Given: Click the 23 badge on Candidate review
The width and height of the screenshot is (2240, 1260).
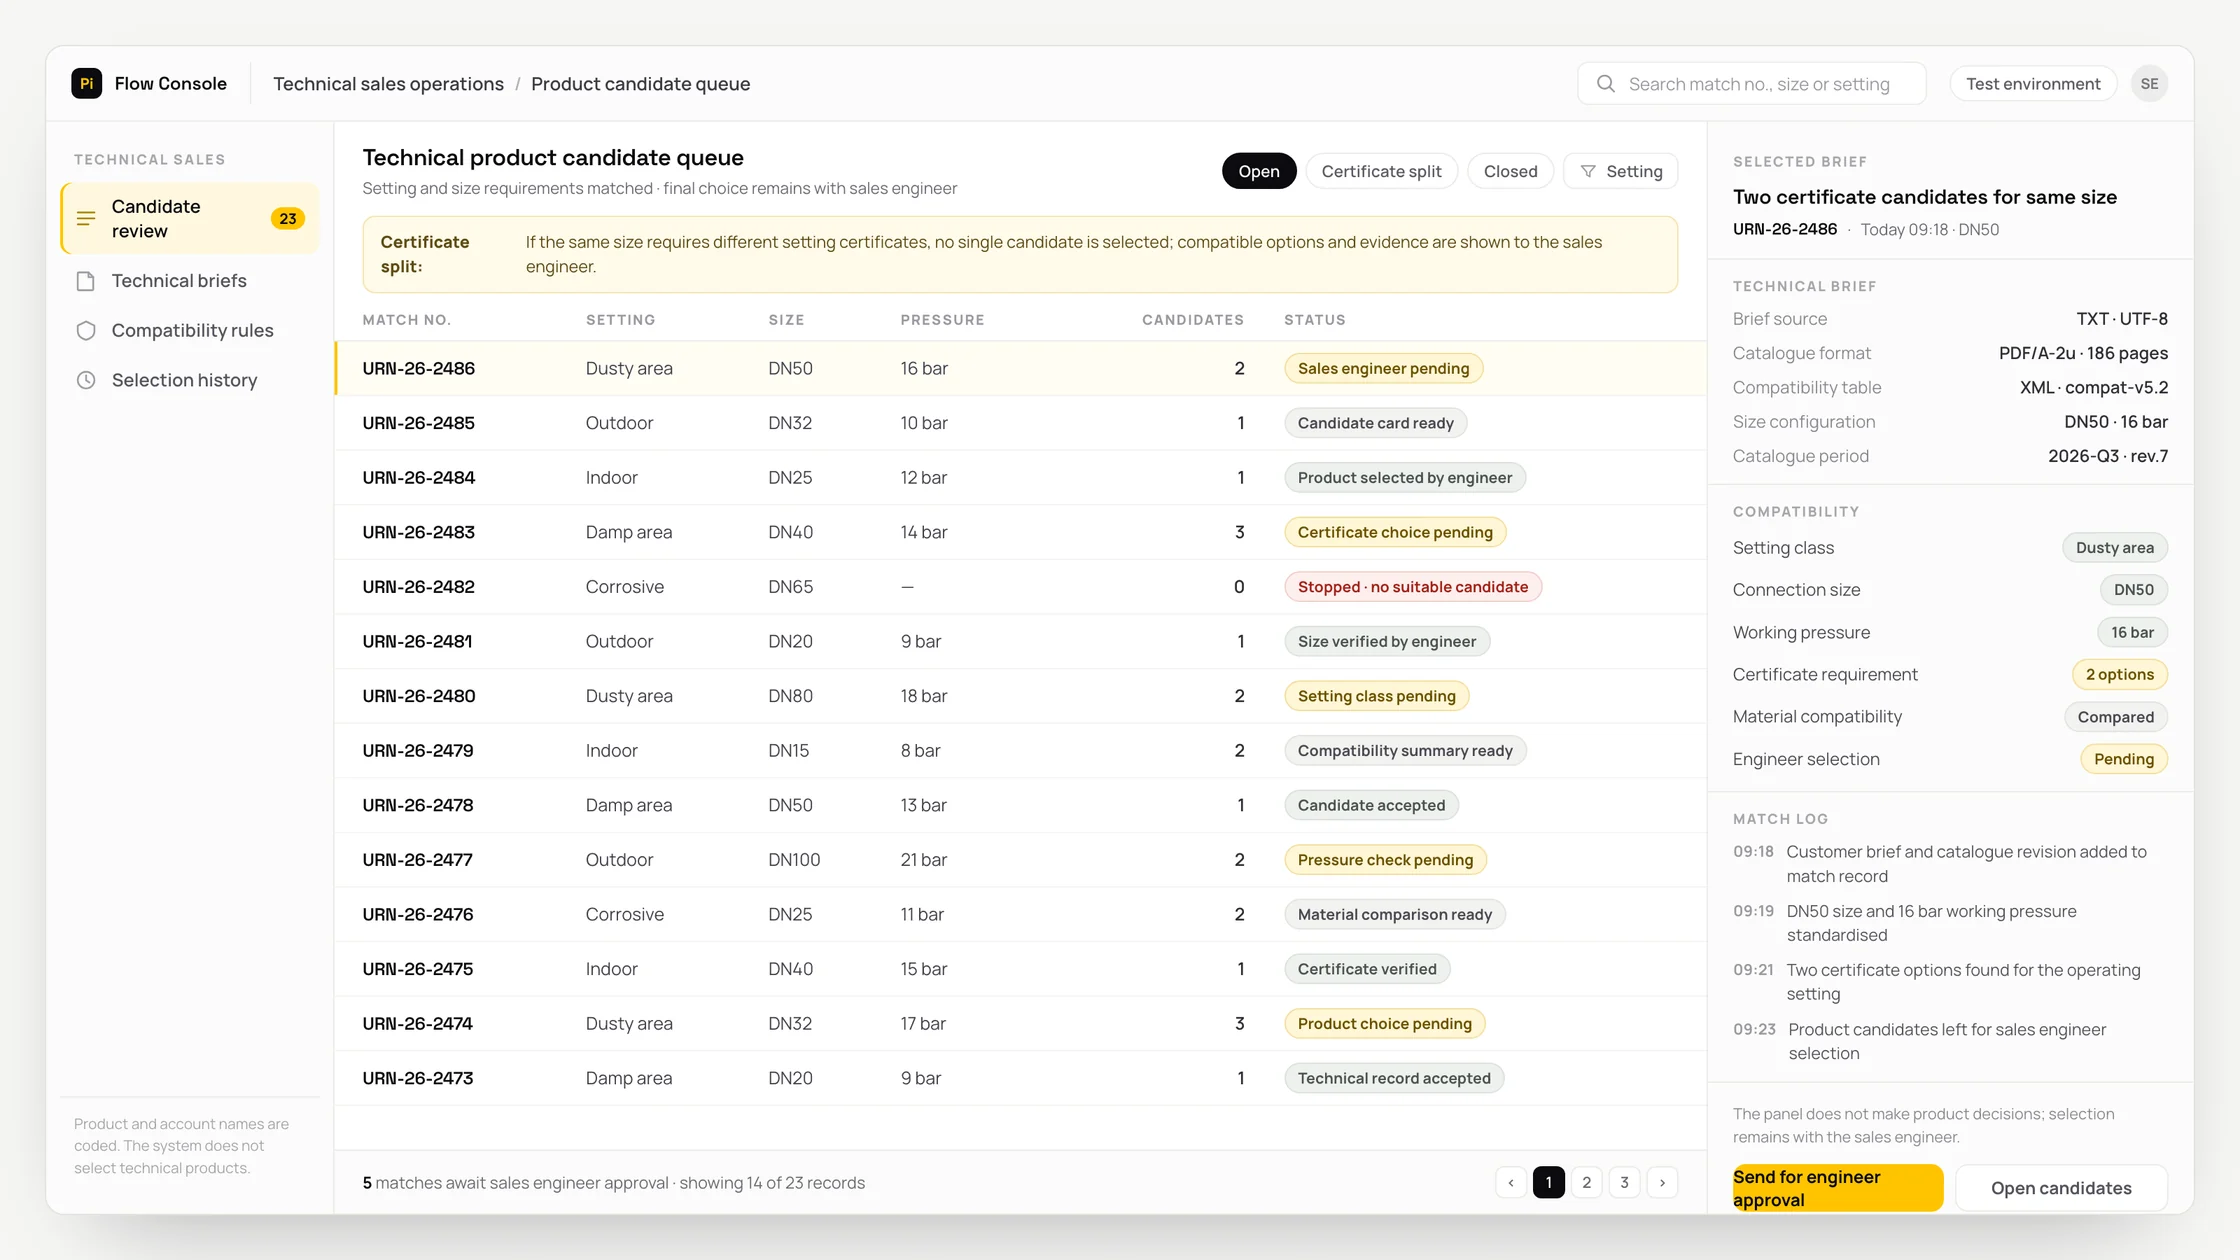Looking at the screenshot, I should pos(288,218).
